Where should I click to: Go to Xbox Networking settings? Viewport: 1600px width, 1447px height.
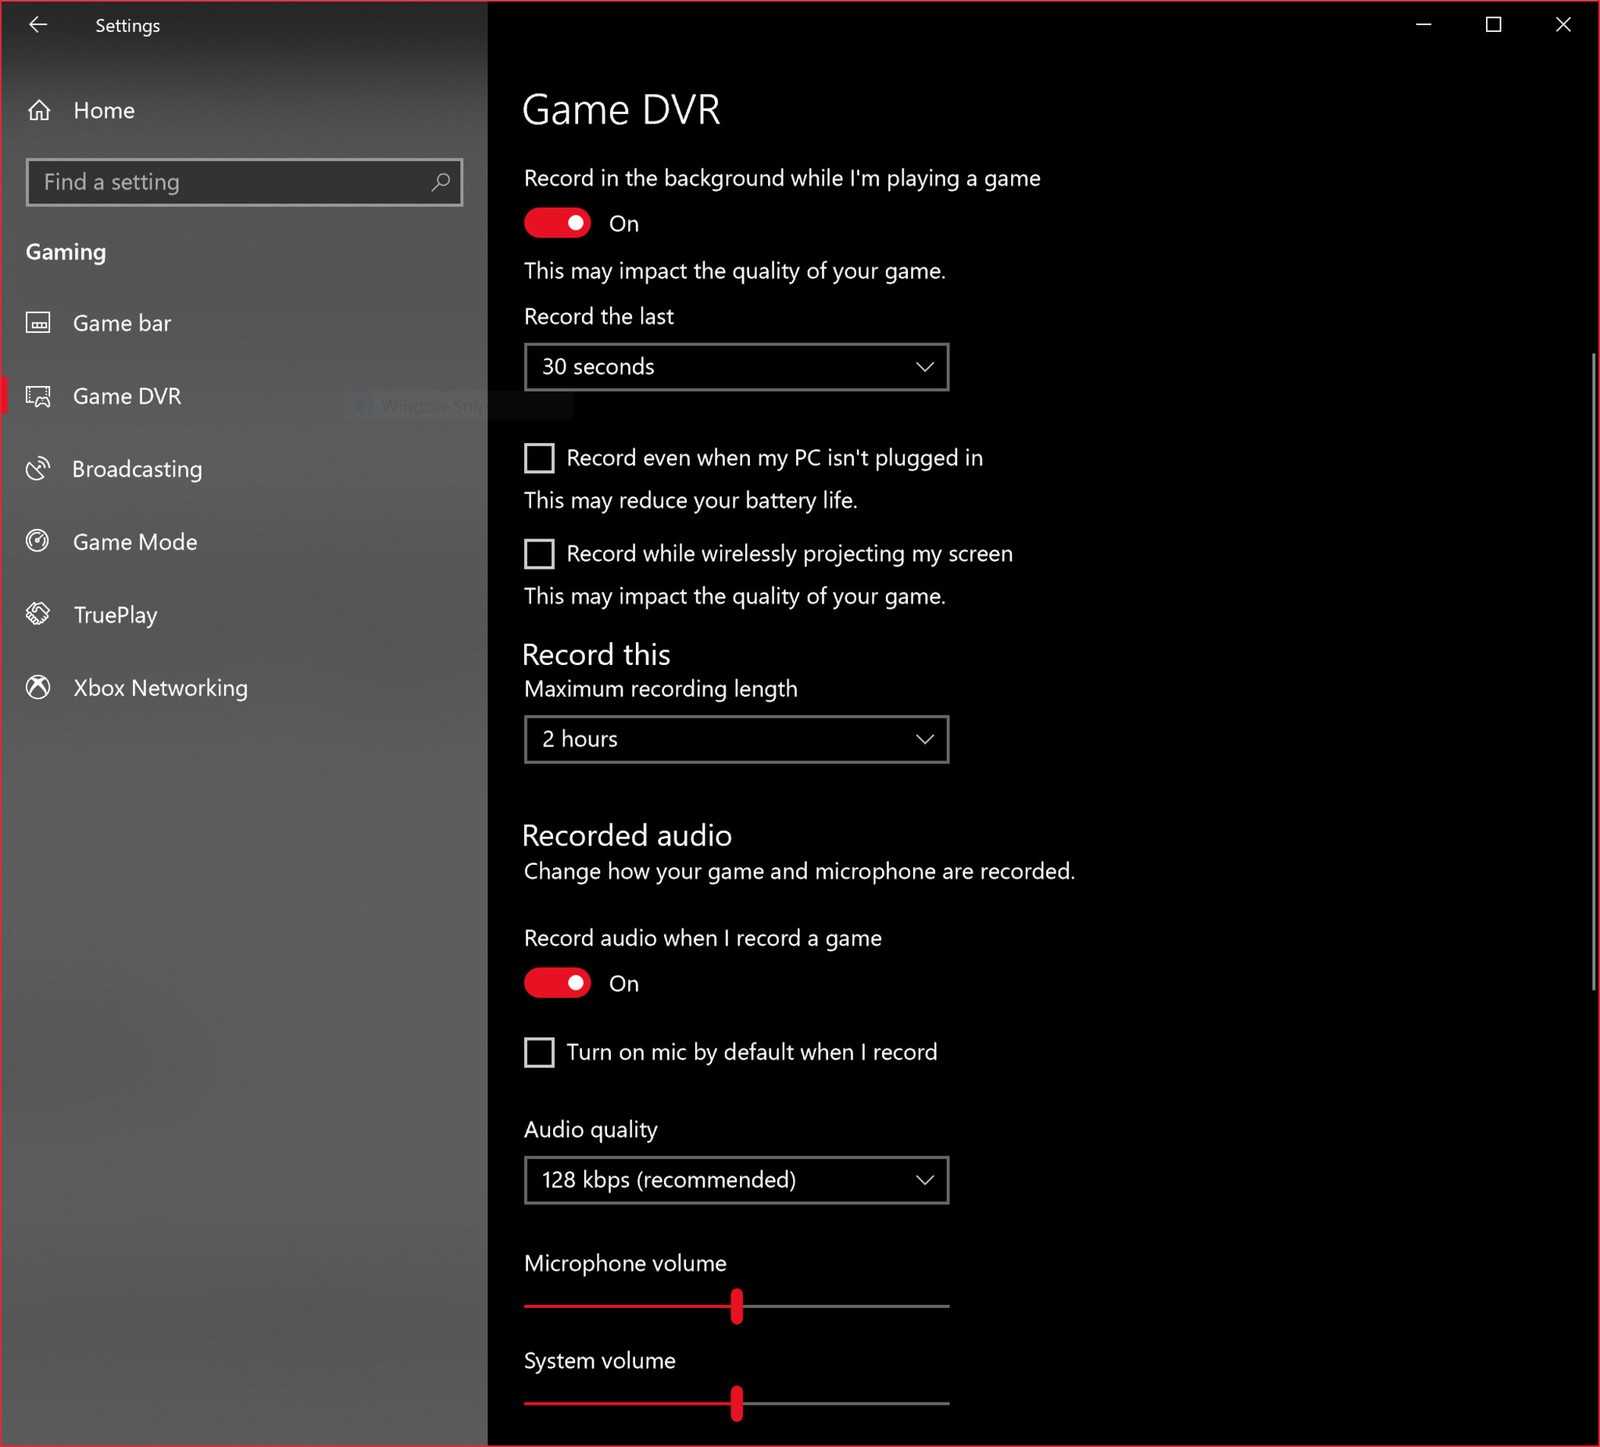[160, 688]
